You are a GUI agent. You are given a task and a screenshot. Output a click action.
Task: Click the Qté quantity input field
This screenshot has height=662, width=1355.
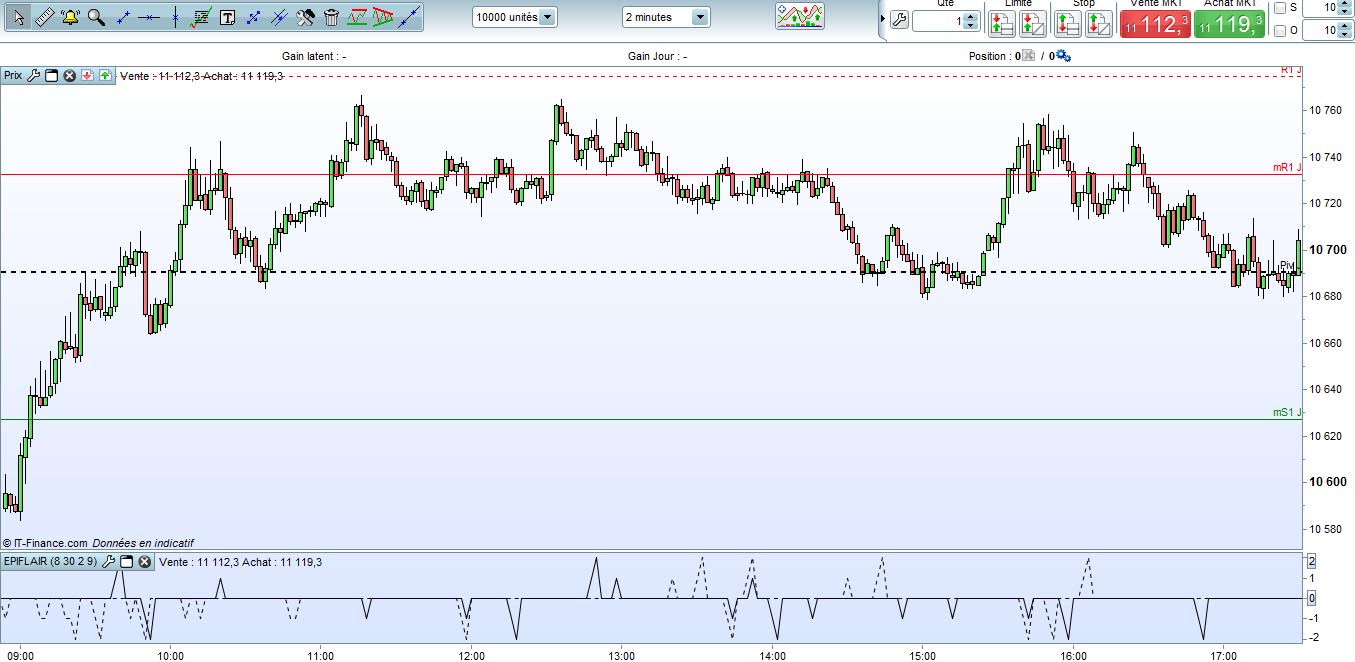pyautogui.click(x=938, y=21)
